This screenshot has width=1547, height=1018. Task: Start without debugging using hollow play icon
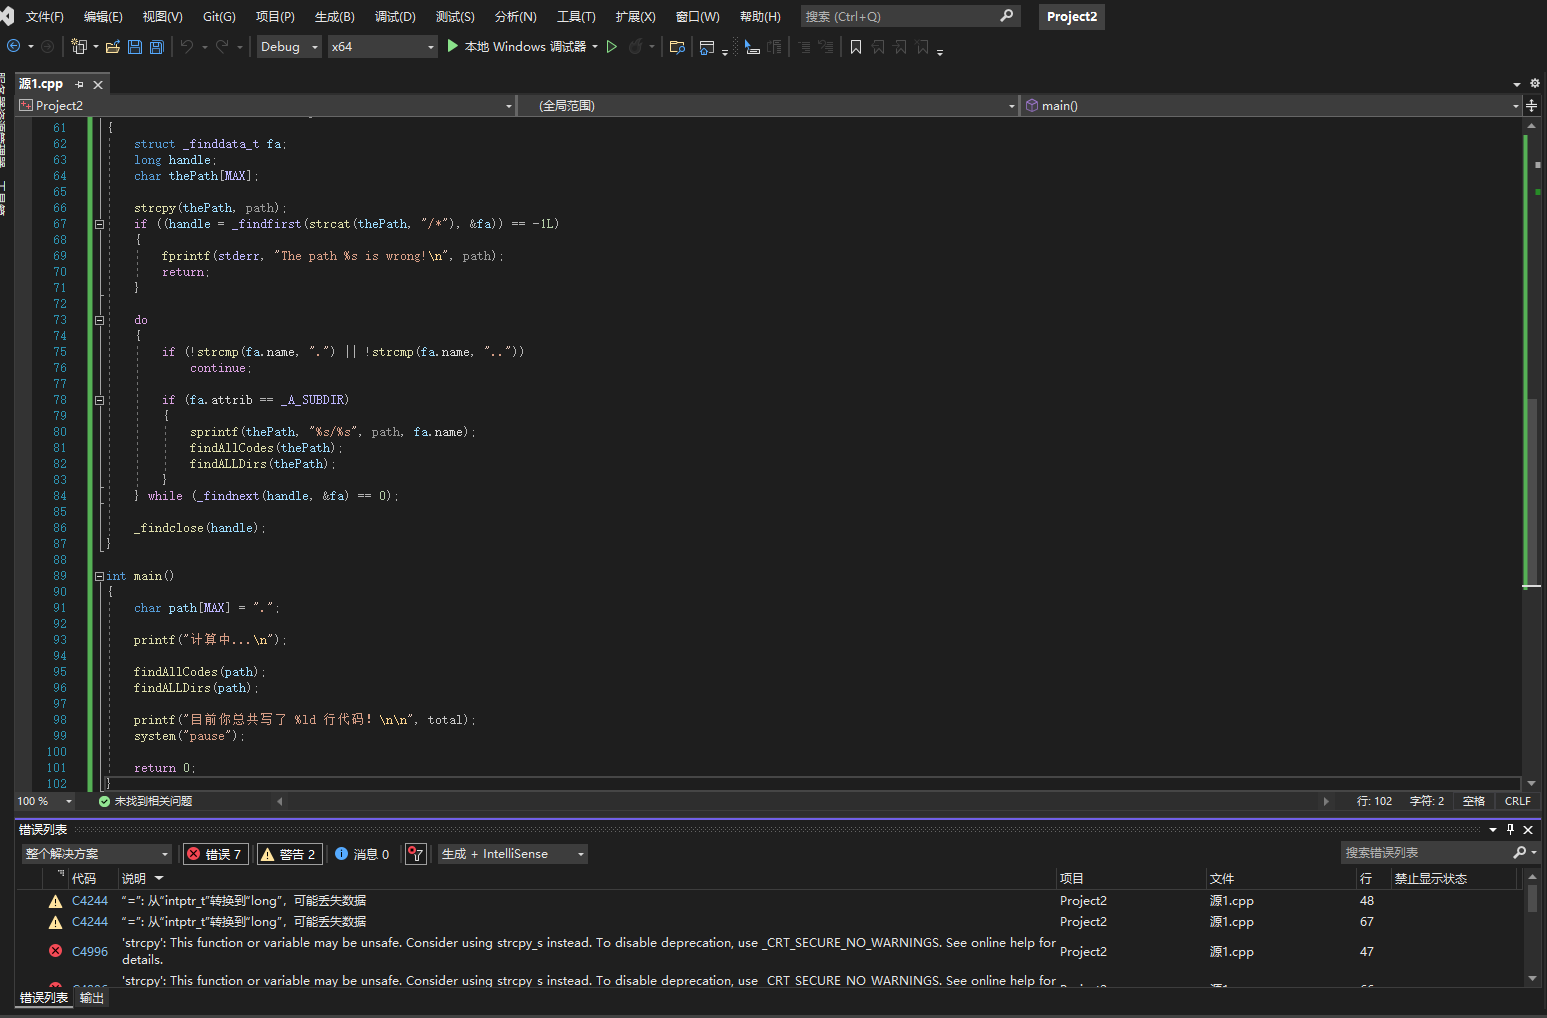[x=612, y=46]
